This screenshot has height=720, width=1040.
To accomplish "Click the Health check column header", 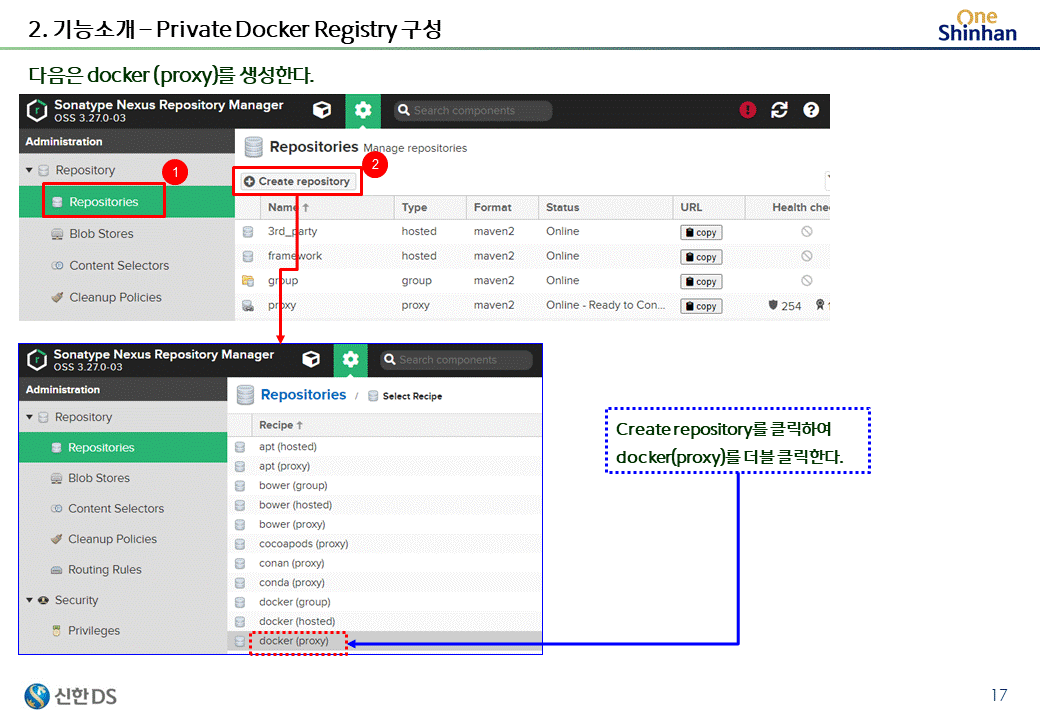I will pos(787,208).
